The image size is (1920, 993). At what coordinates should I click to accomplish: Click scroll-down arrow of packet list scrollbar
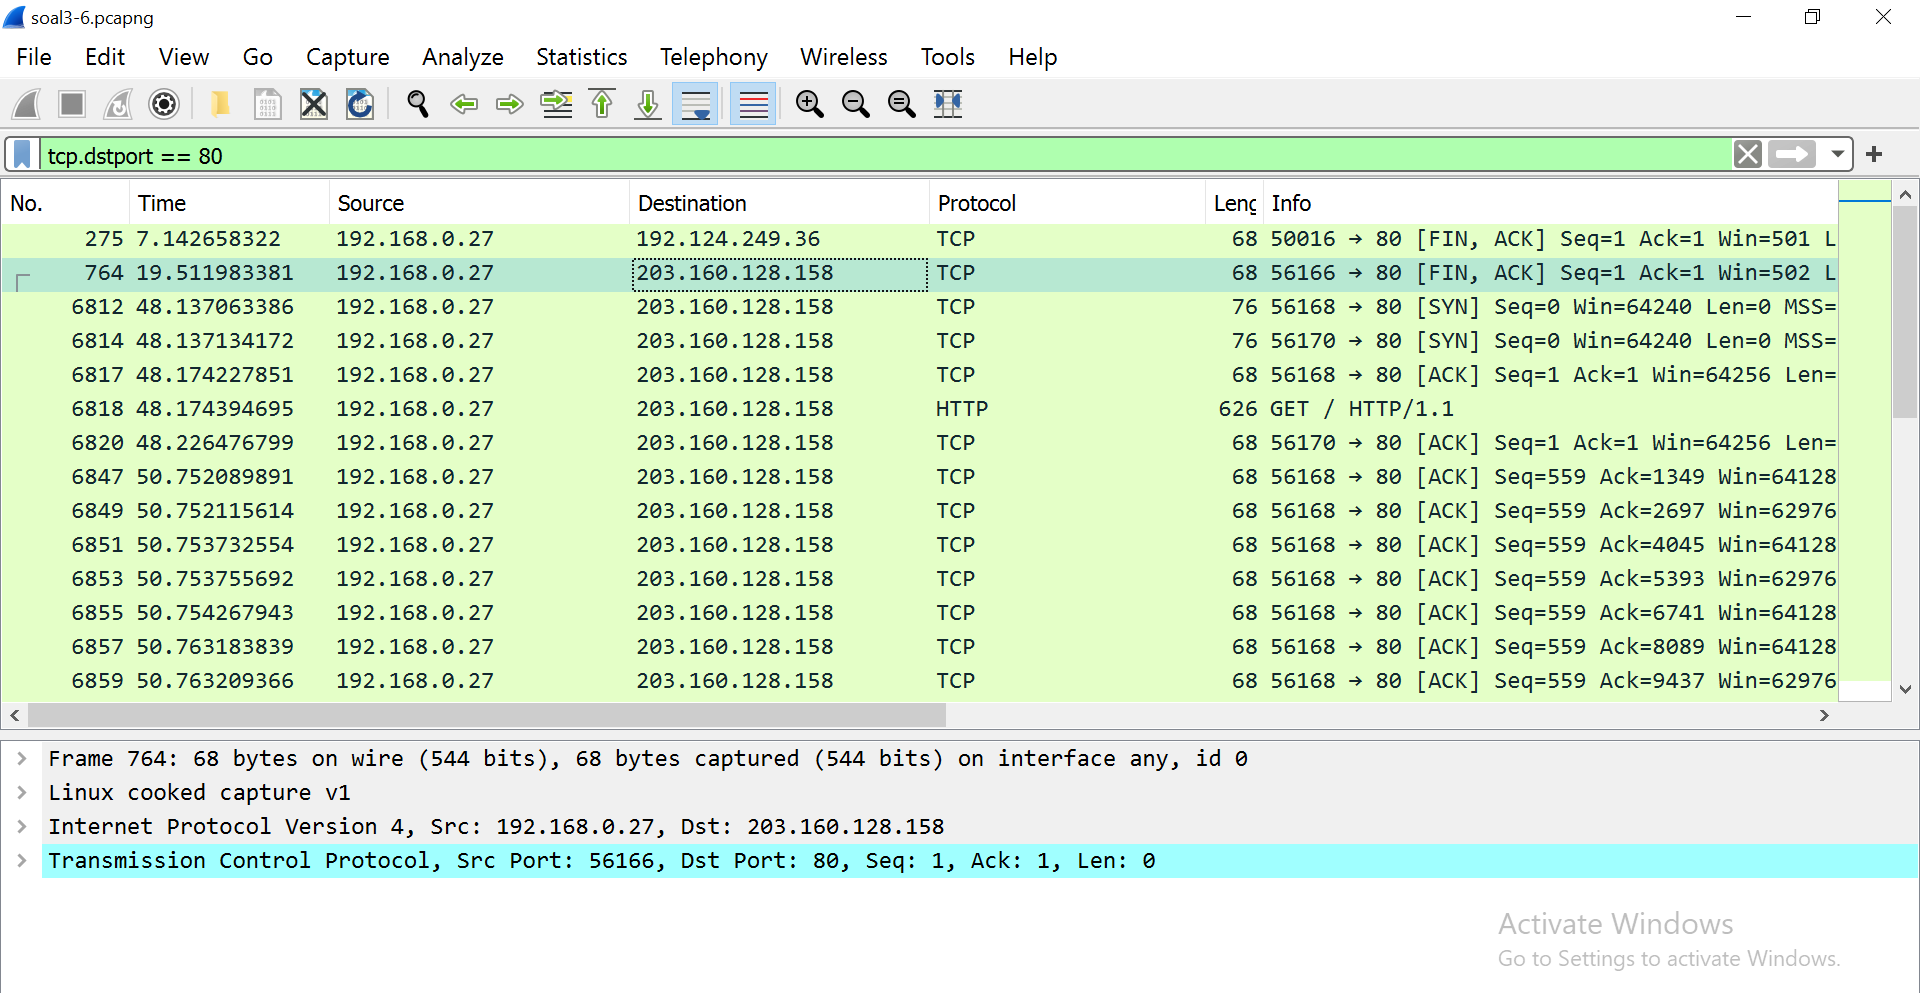pyautogui.click(x=1905, y=689)
